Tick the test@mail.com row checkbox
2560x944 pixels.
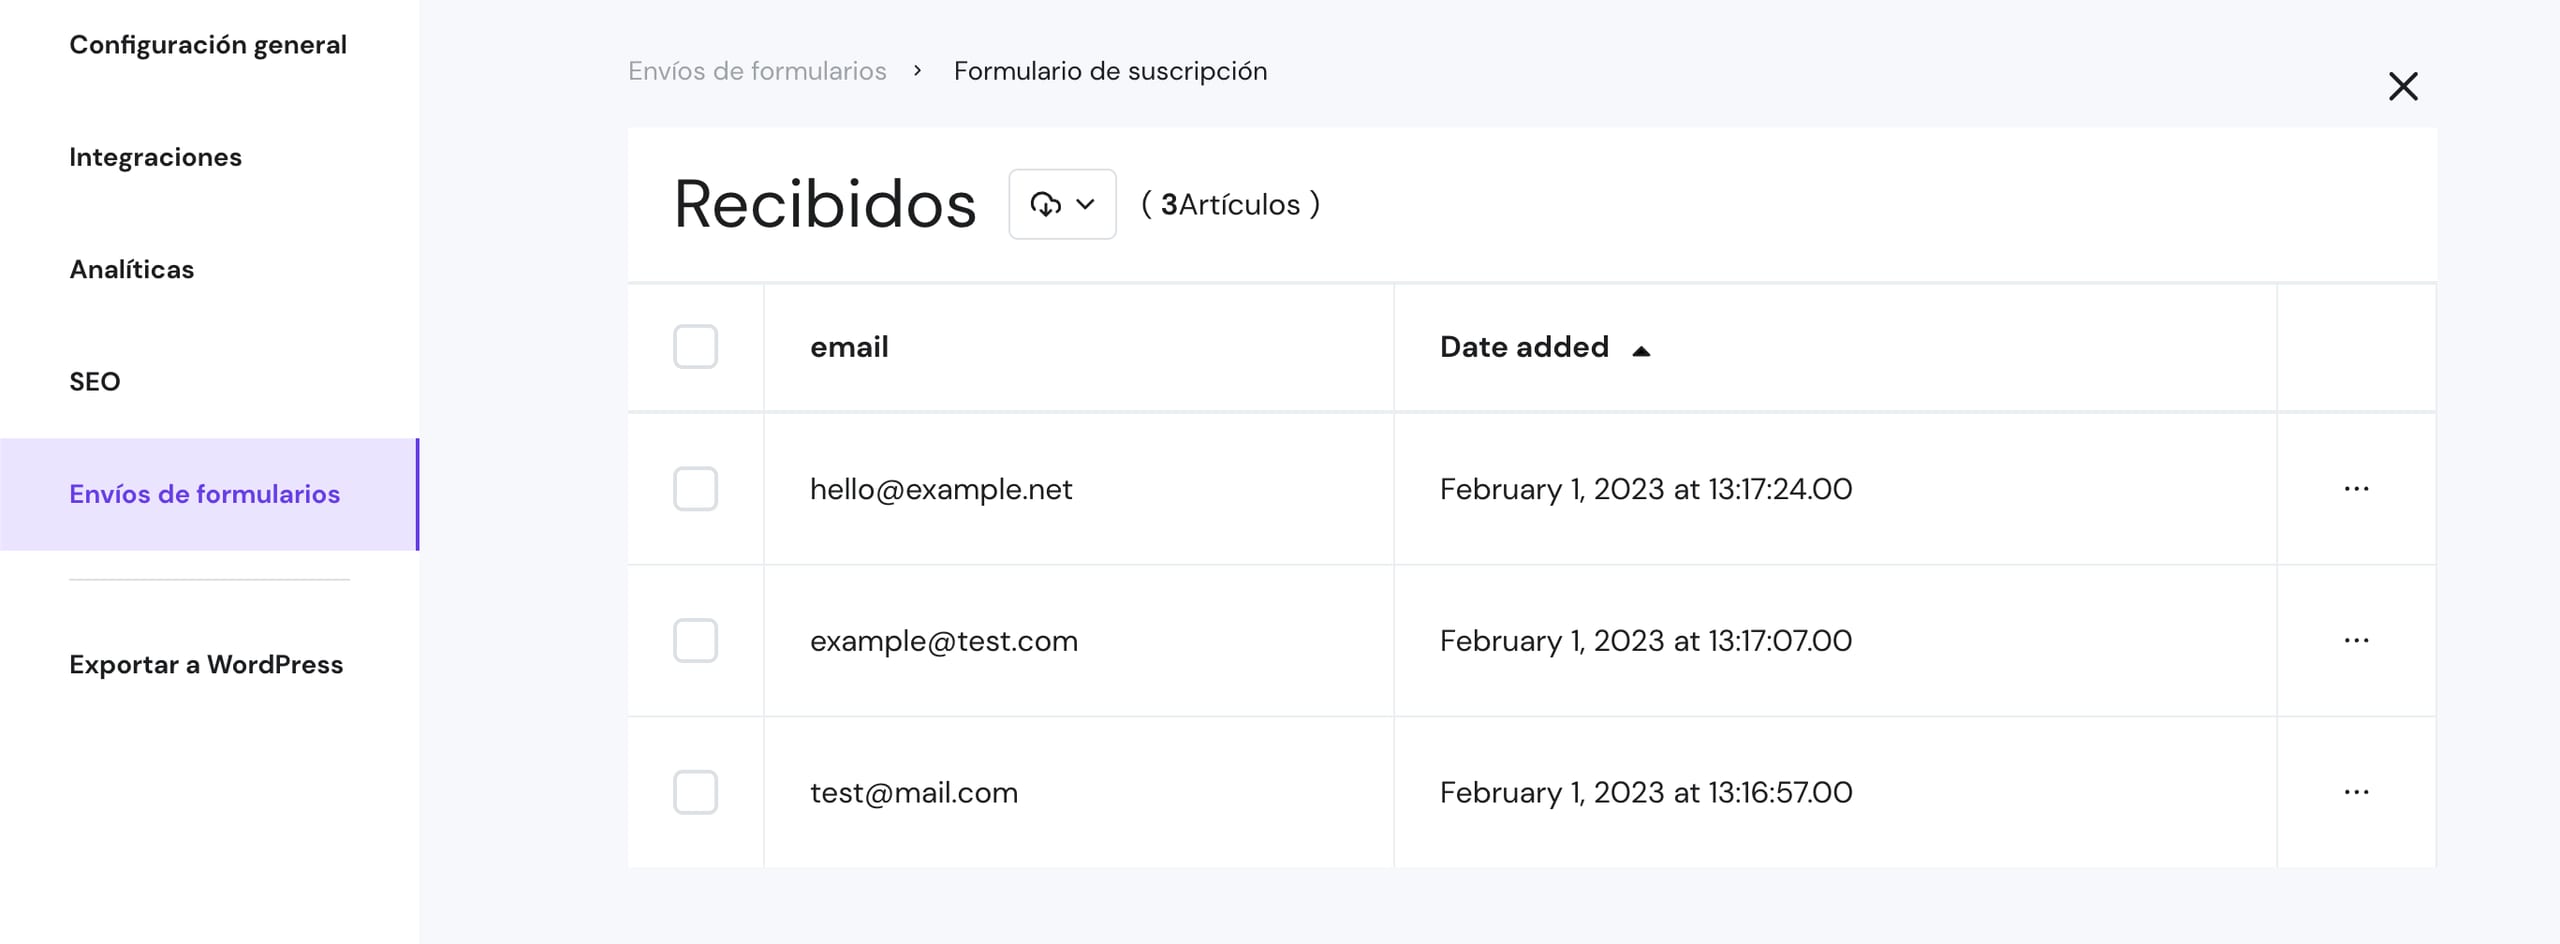tap(695, 792)
